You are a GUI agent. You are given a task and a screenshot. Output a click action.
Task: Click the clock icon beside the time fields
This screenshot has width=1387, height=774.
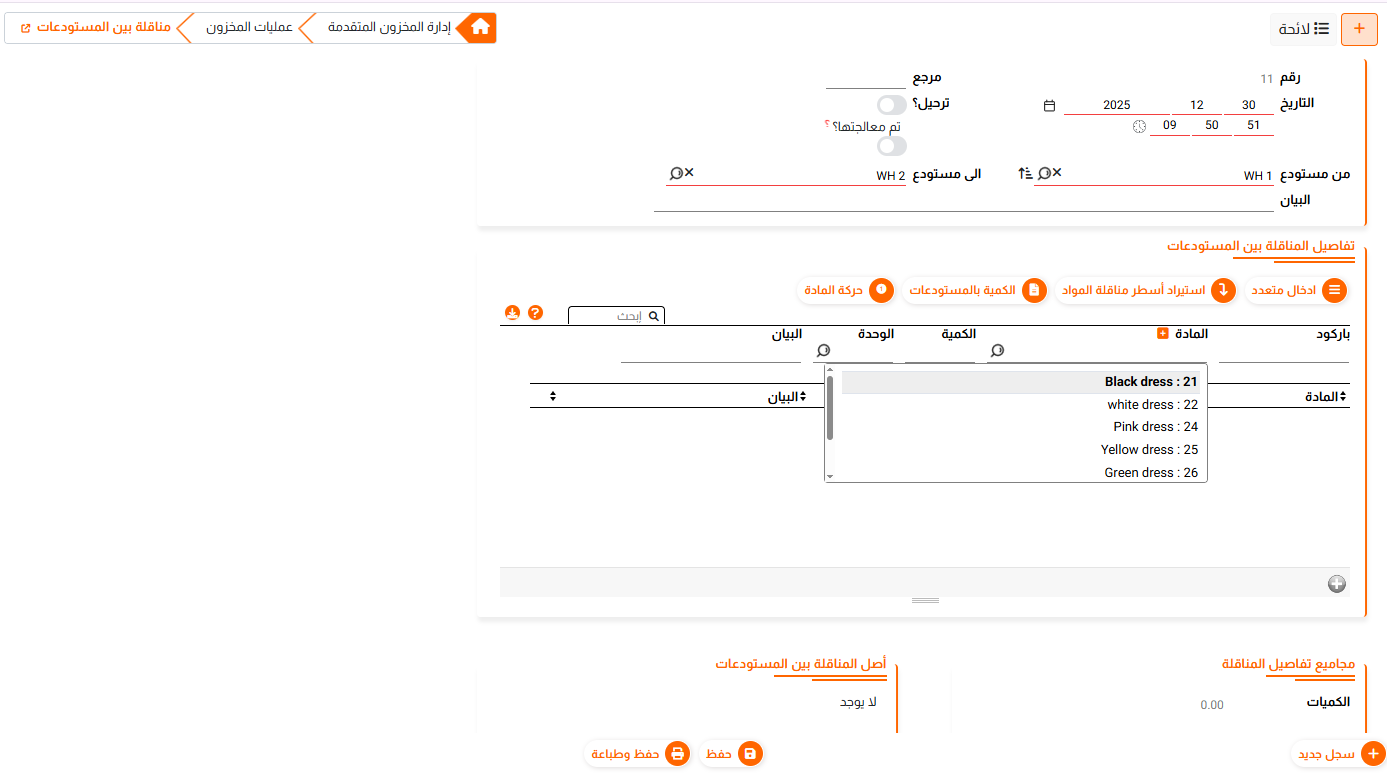(1139, 126)
